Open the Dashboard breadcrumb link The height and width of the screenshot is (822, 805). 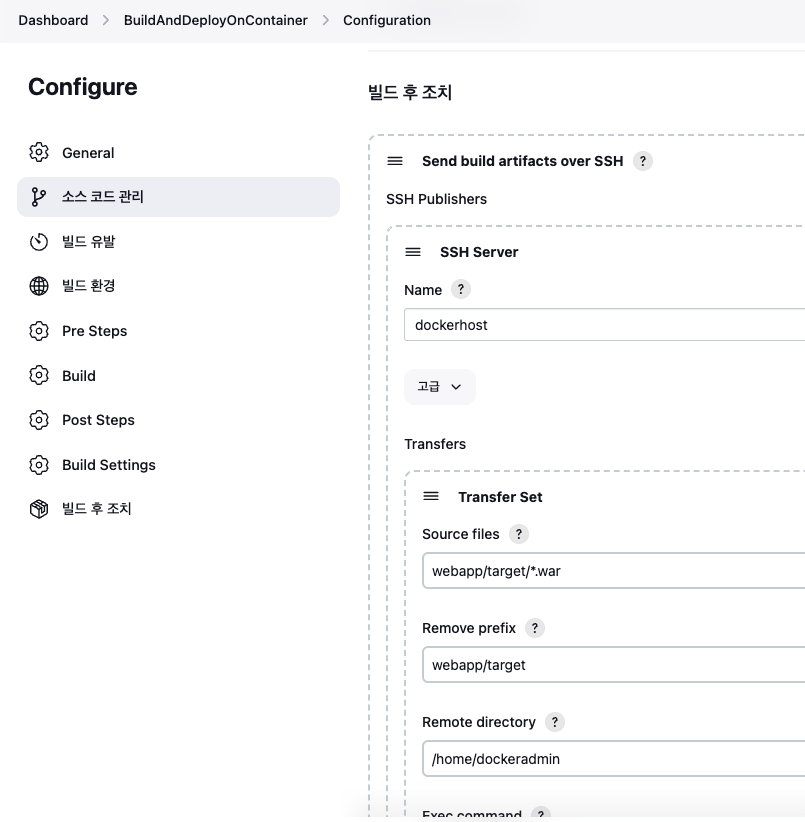point(53,20)
